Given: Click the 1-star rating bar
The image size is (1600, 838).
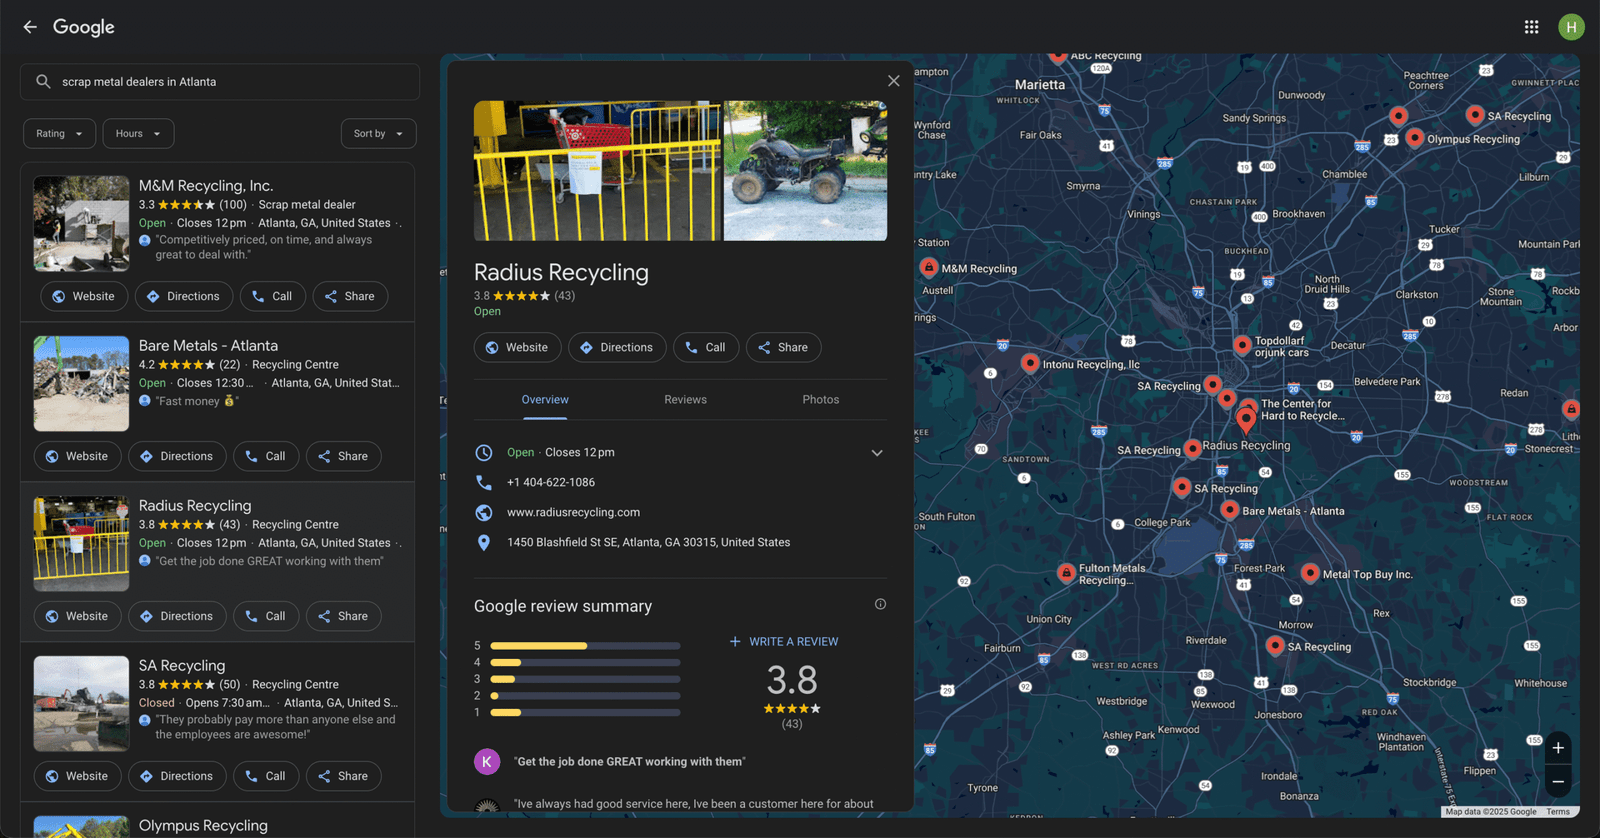Looking at the screenshot, I should (585, 713).
